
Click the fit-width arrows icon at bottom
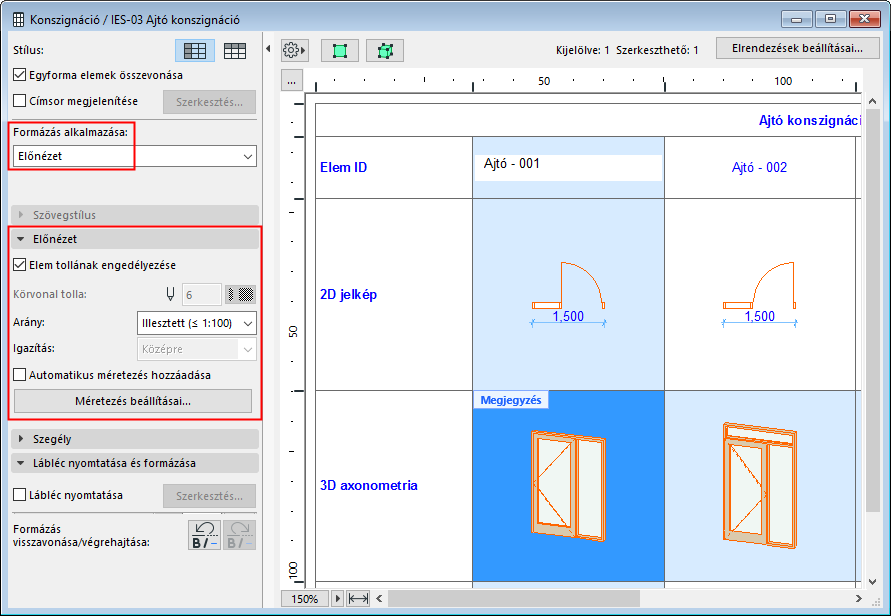358,598
